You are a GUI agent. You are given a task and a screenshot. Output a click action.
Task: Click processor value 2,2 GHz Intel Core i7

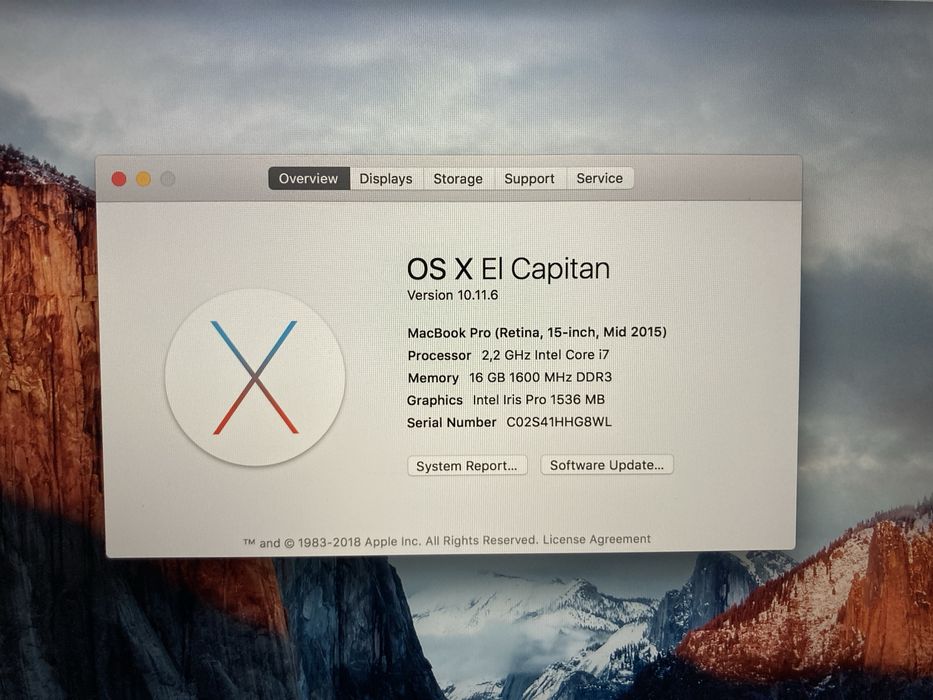coord(546,355)
